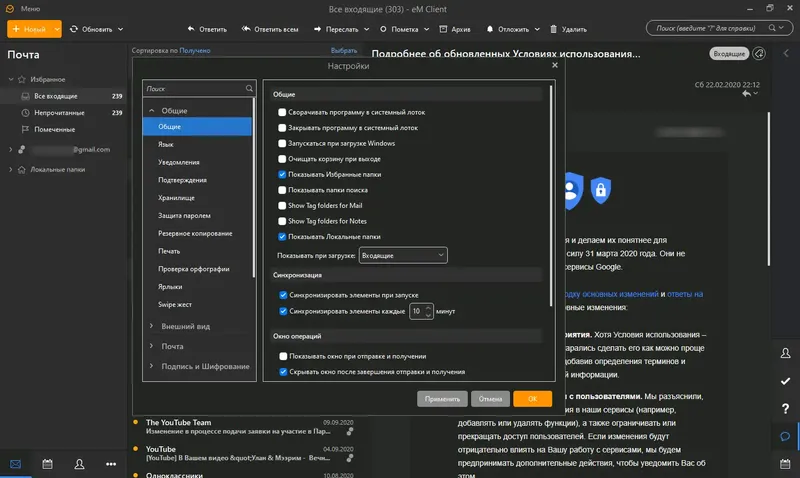Click the Reply toolbar button

pos(206,29)
